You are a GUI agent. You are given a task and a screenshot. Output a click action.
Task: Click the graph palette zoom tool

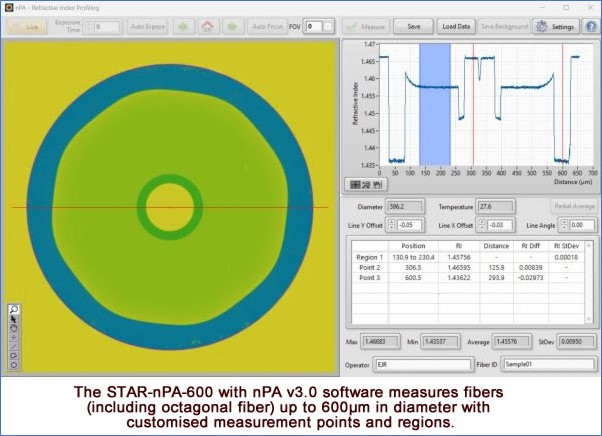[x=366, y=185]
